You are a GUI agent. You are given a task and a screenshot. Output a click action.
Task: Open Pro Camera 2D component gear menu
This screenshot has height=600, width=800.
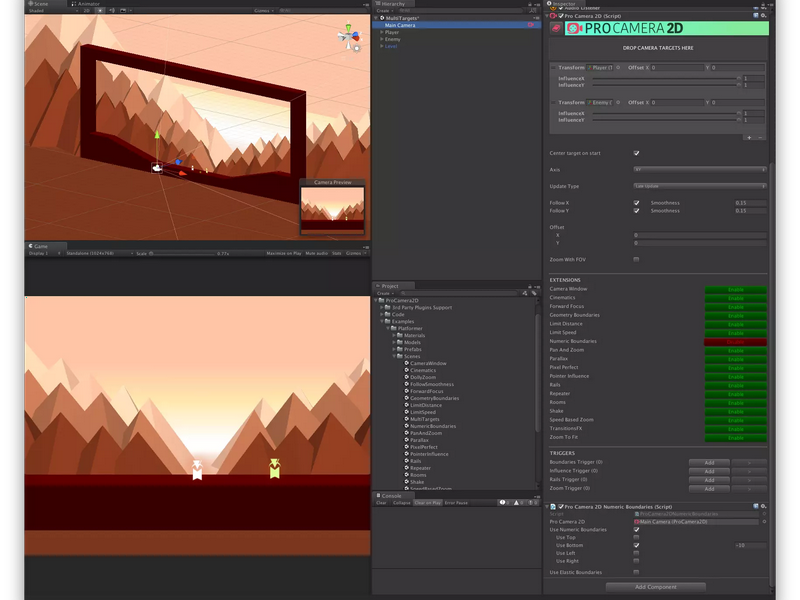coord(763,16)
